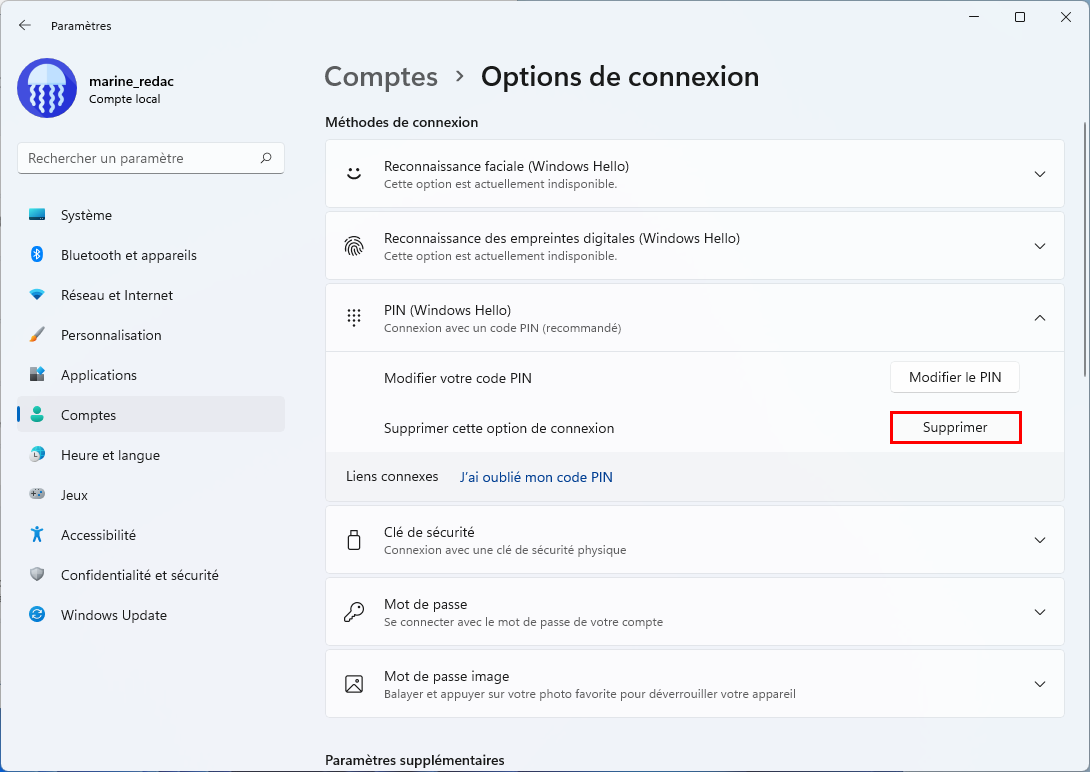Open the Applications section
Viewport: 1090px width, 772px height.
[x=151, y=375]
